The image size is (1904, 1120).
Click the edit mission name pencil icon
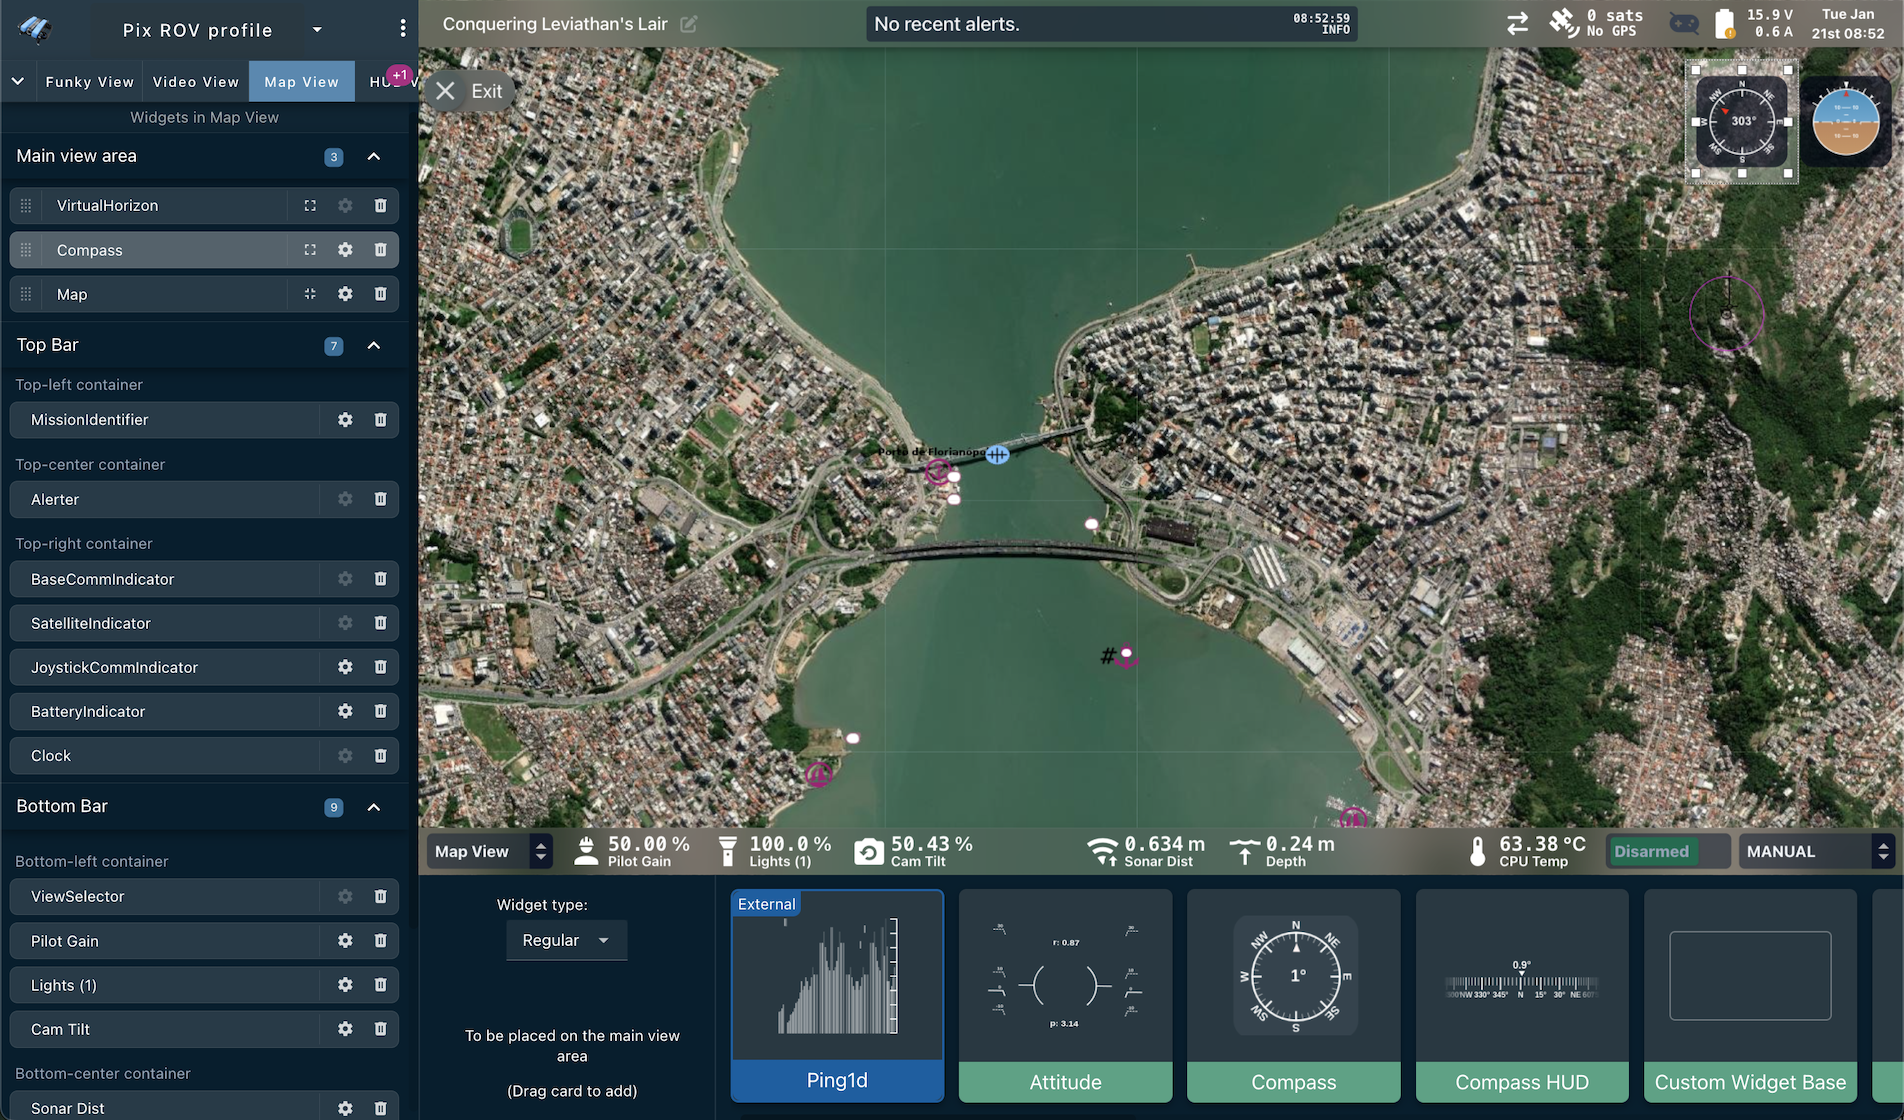(x=689, y=24)
